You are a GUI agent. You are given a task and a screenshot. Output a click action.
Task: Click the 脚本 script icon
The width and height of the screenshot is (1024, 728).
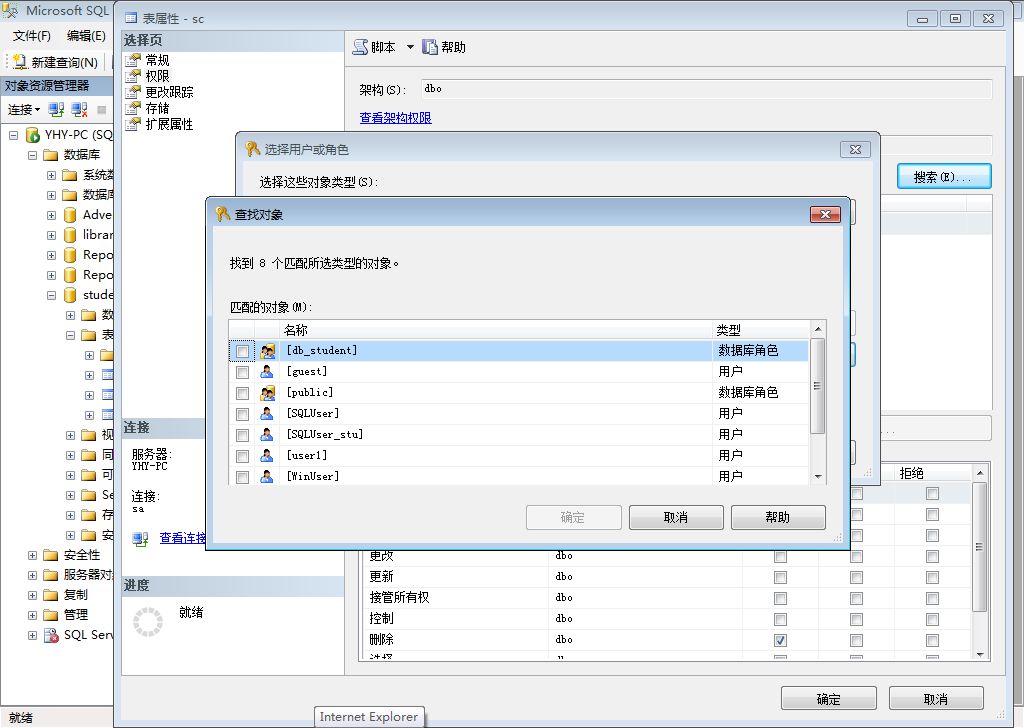click(360, 47)
